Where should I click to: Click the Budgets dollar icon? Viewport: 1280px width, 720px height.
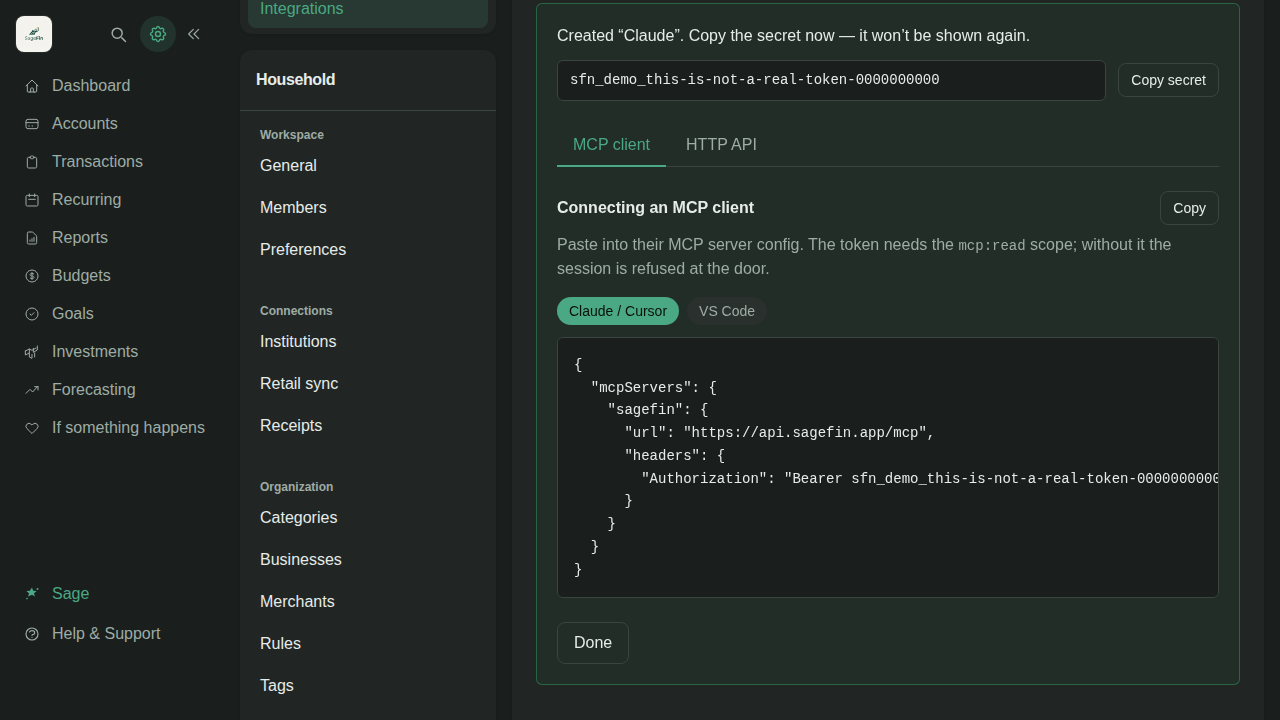click(32, 276)
